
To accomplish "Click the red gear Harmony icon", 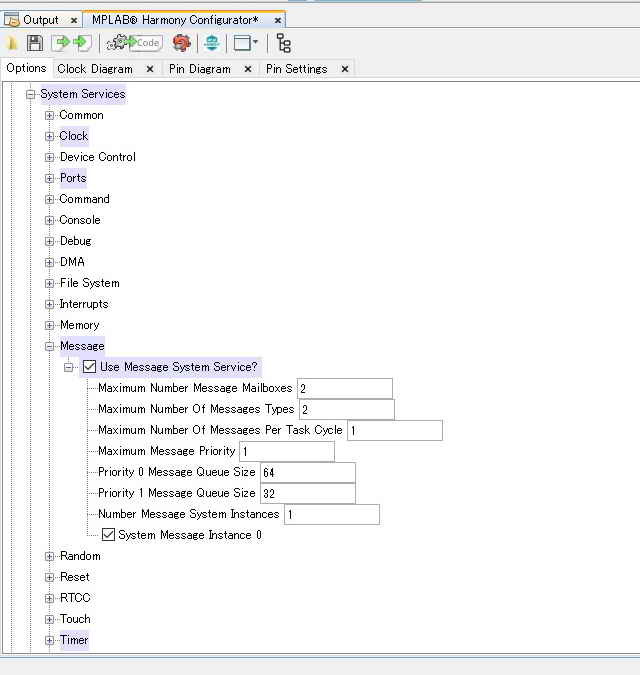I will [x=182, y=43].
